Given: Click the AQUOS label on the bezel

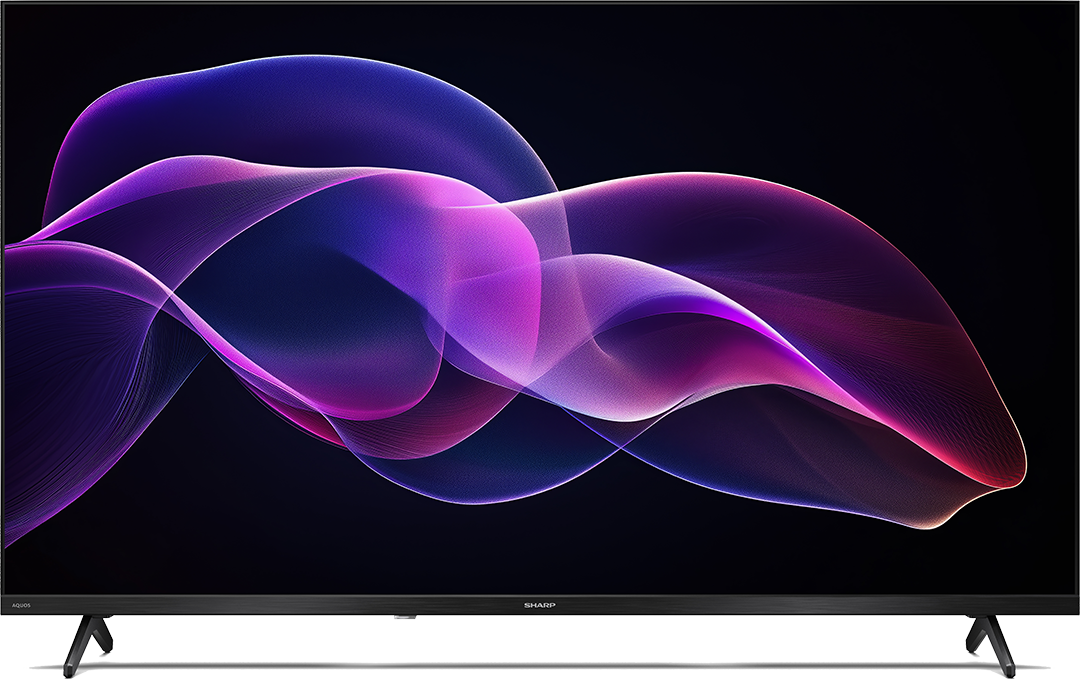Looking at the screenshot, I should click(x=22, y=605).
